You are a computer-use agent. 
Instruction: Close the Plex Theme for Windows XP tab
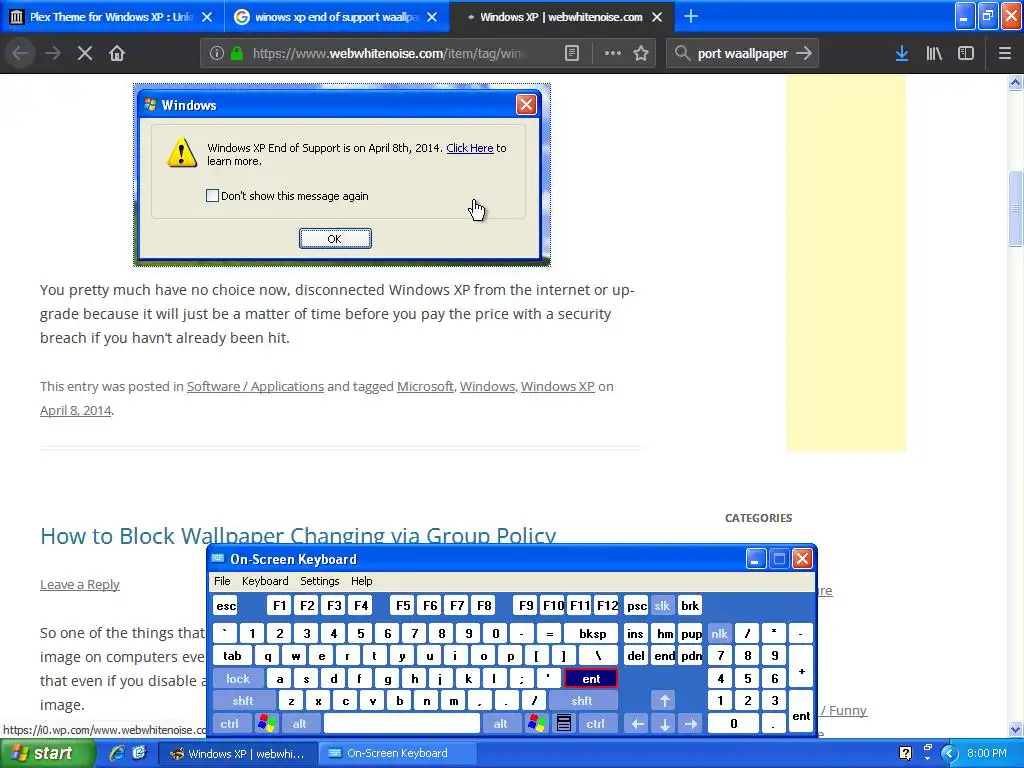tap(207, 17)
